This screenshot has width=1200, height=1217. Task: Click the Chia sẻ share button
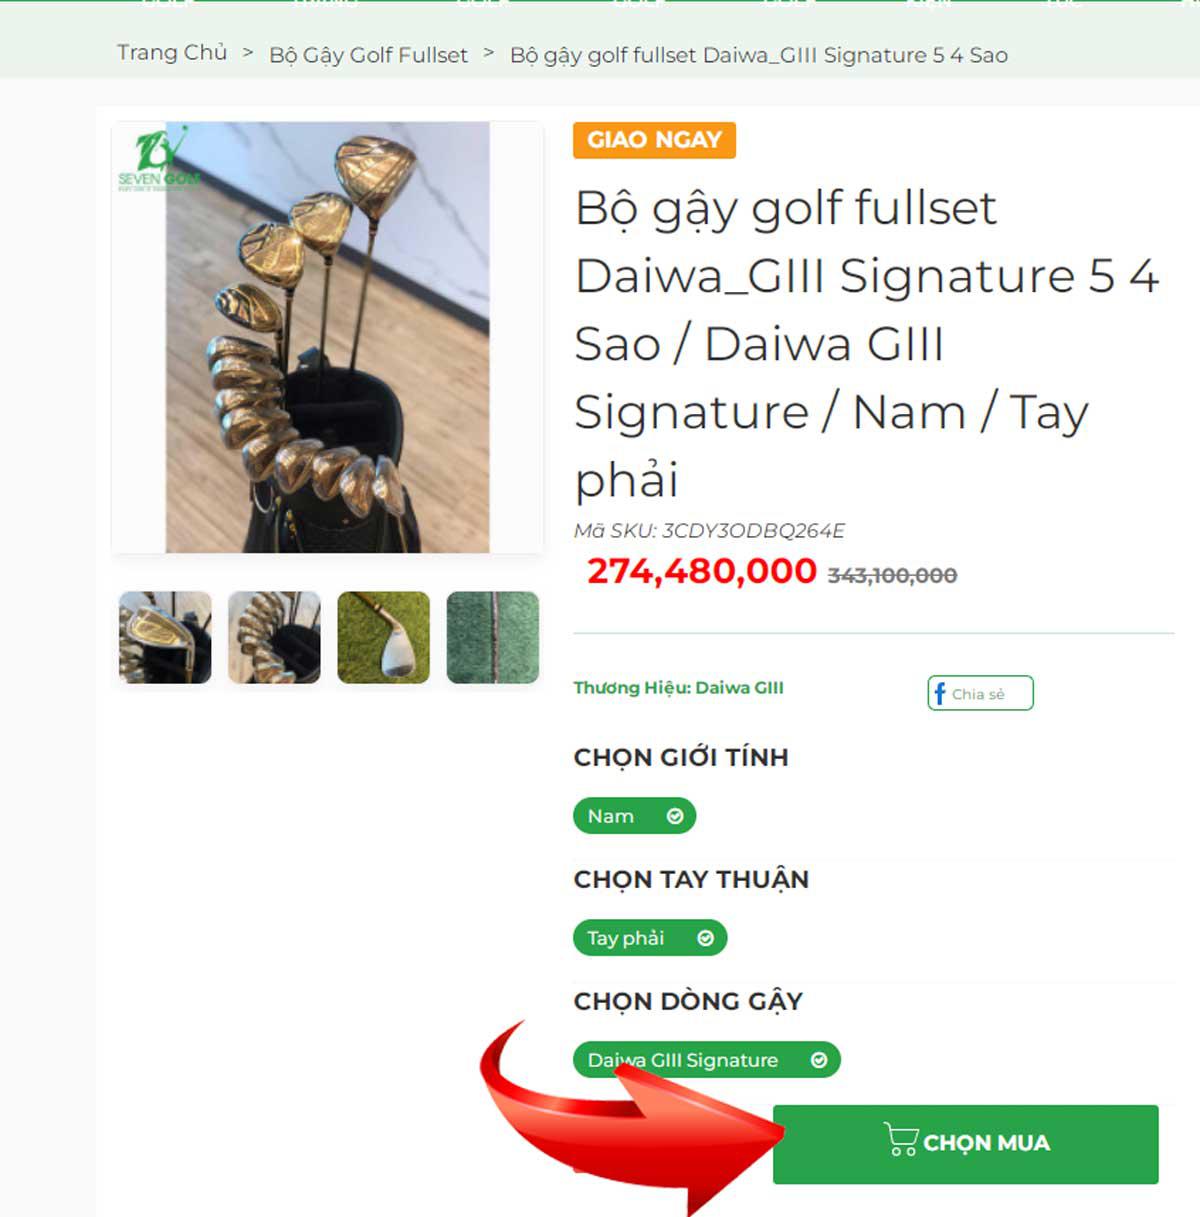[x=980, y=693]
